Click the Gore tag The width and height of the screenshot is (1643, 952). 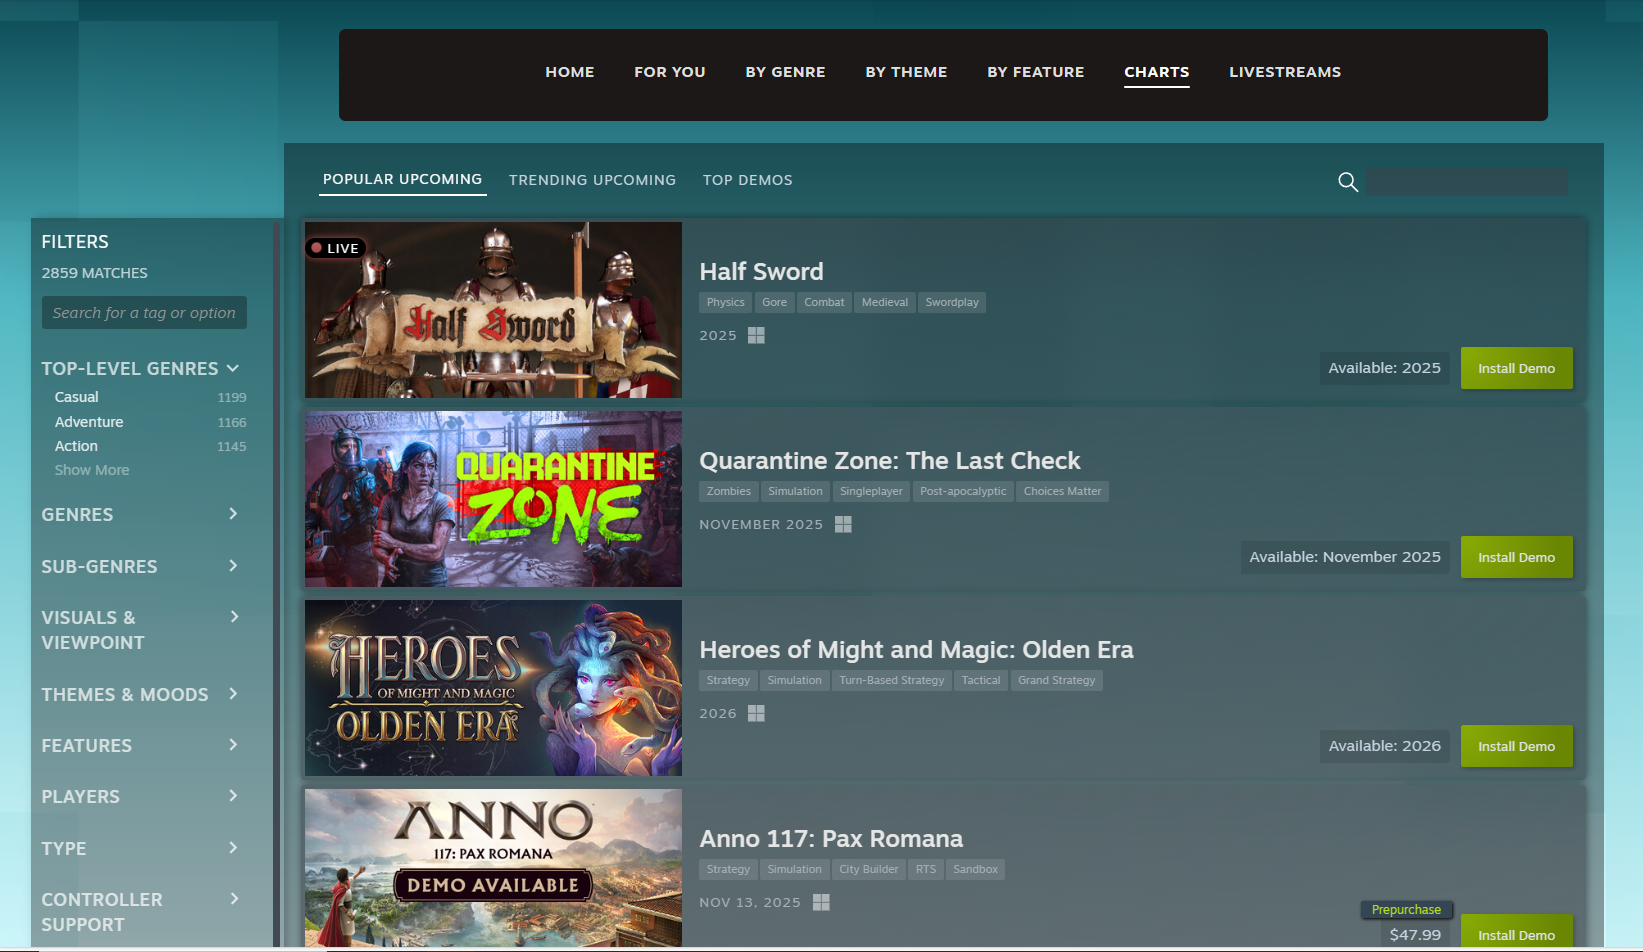774,302
